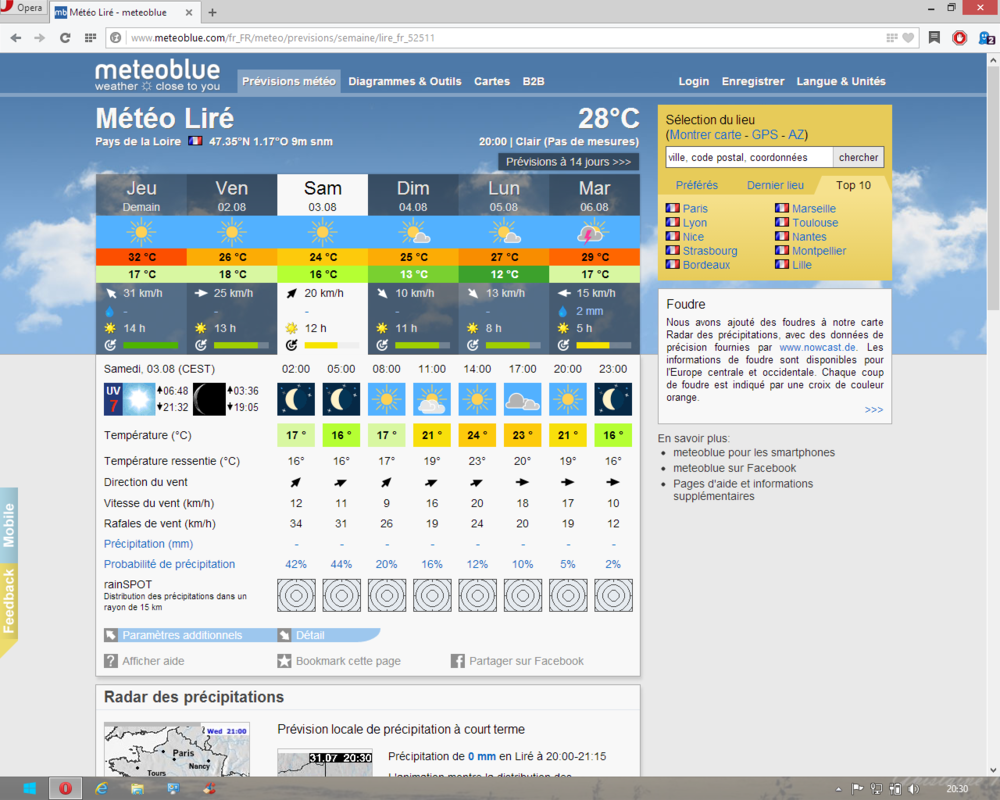The image size is (1000, 800).
Task: Open File Explorer from taskbar
Action: pos(137,789)
